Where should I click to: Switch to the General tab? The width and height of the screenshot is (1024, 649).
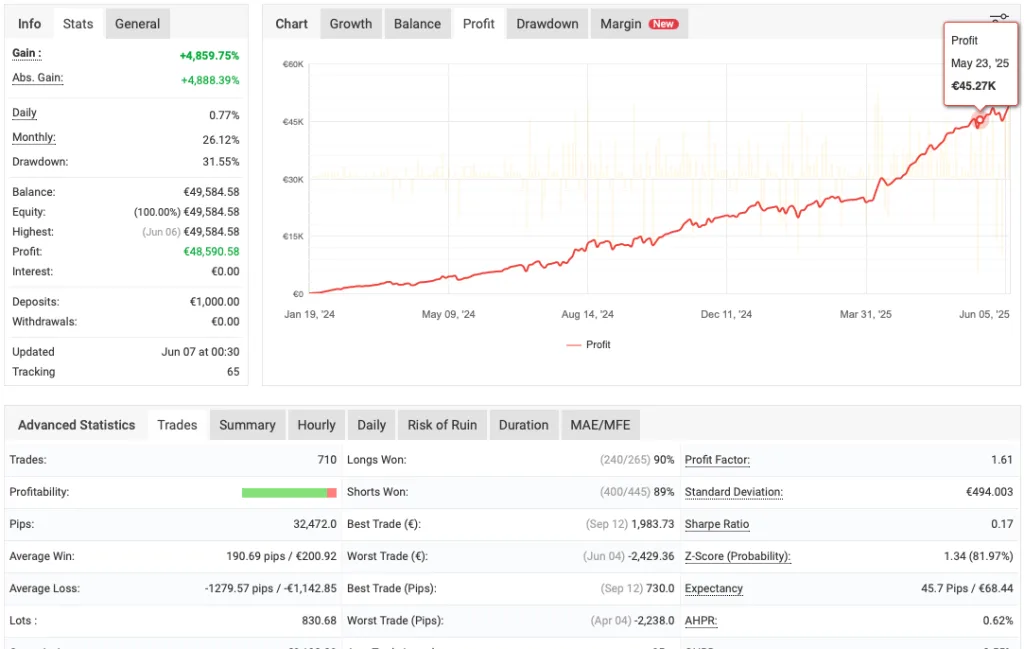pyautogui.click(x=137, y=23)
